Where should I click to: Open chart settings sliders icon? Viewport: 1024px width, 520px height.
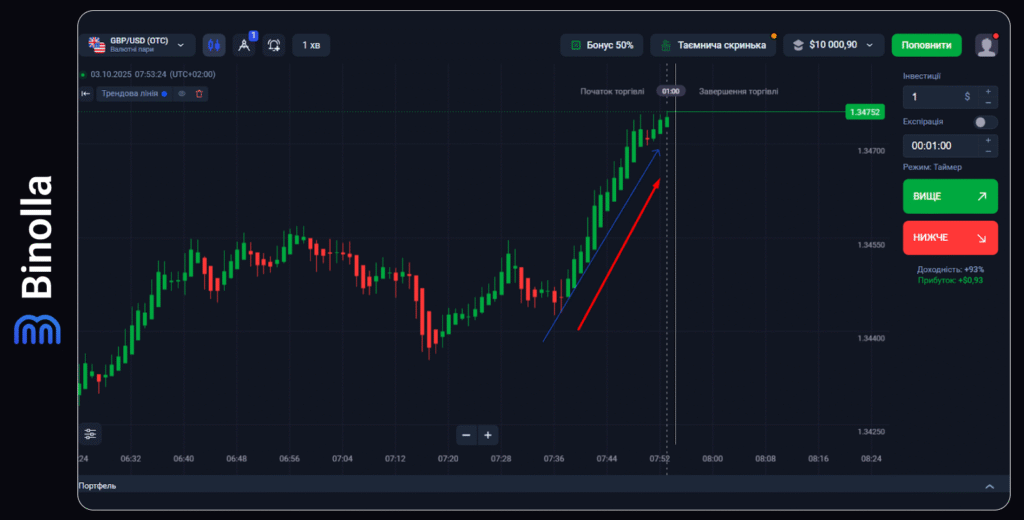click(x=91, y=433)
